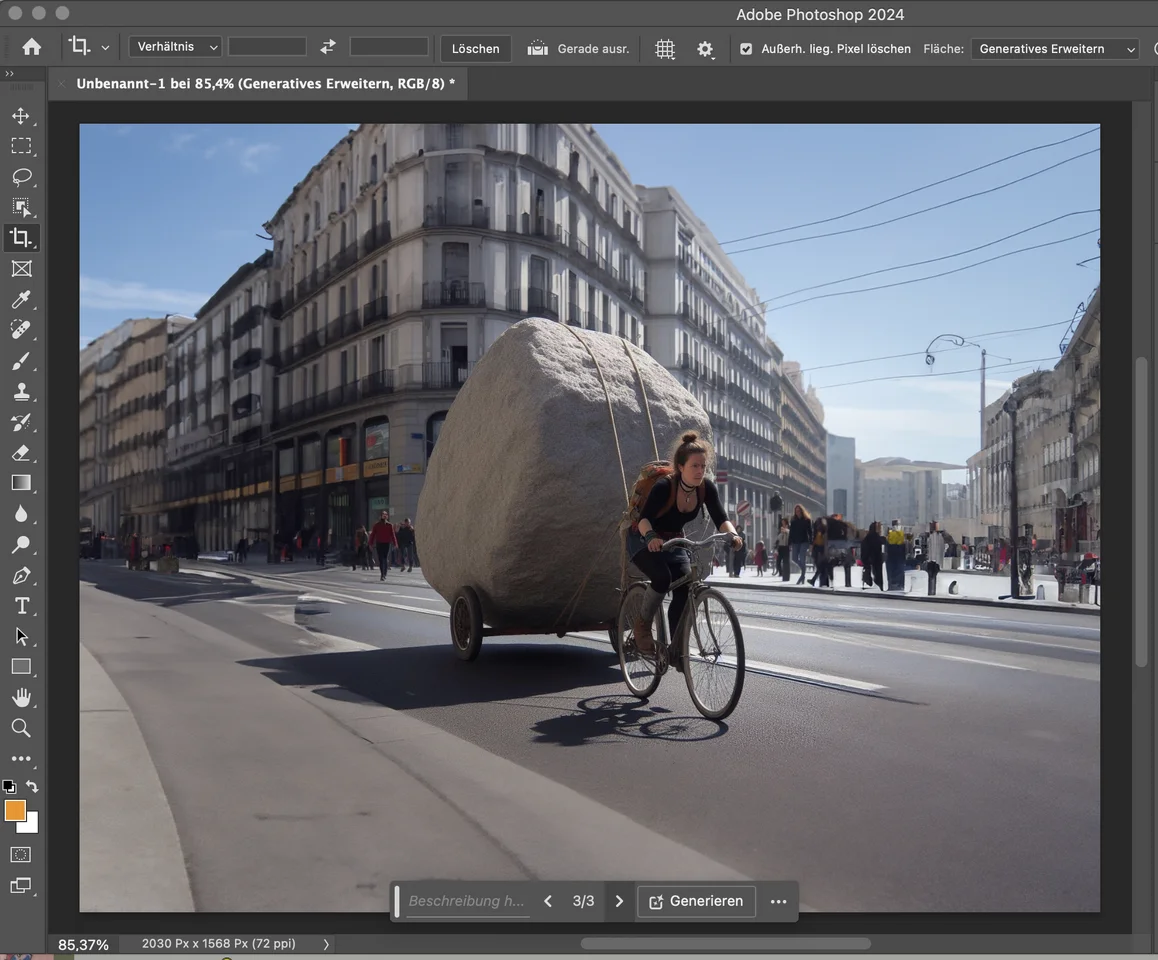Viewport: 1158px width, 960px height.
Task: Select the Eraser tool
Action: click(21, 453)
